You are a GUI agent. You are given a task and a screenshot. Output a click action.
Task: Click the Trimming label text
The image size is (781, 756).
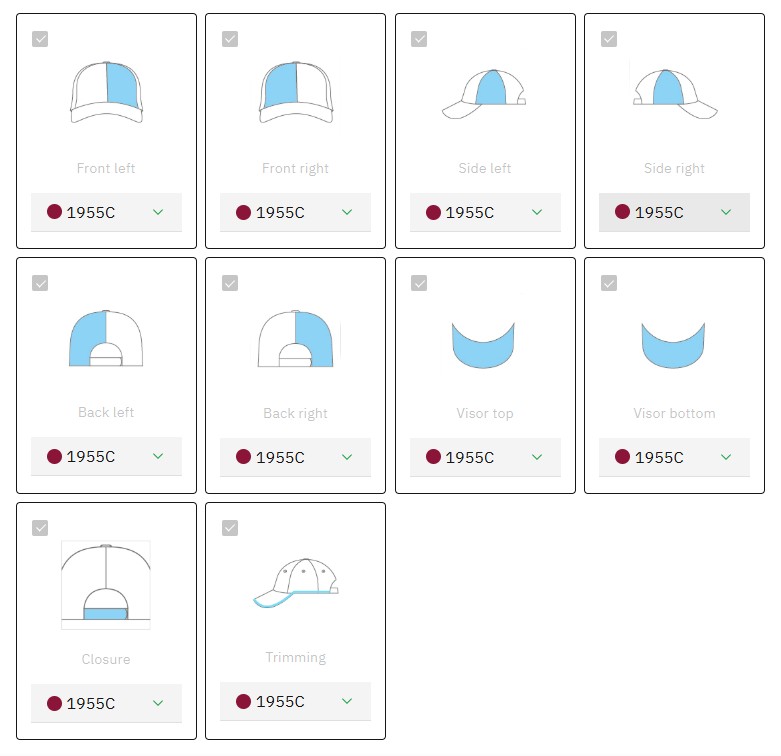(295, 657)
